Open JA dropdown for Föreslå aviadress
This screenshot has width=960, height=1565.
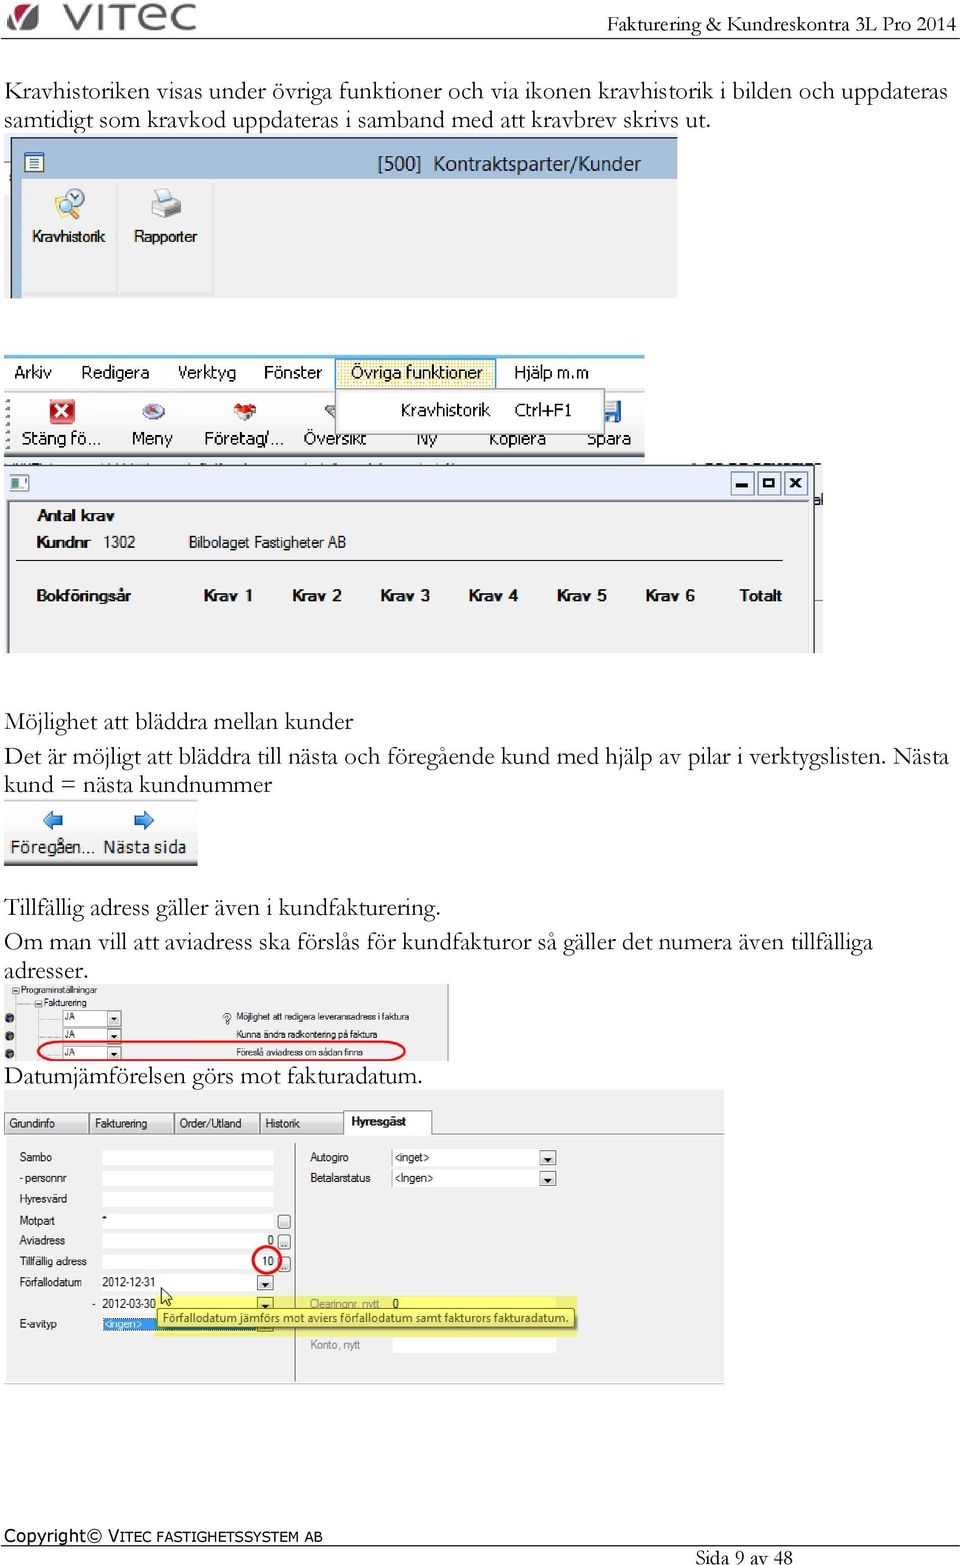tap(114, 1052)
